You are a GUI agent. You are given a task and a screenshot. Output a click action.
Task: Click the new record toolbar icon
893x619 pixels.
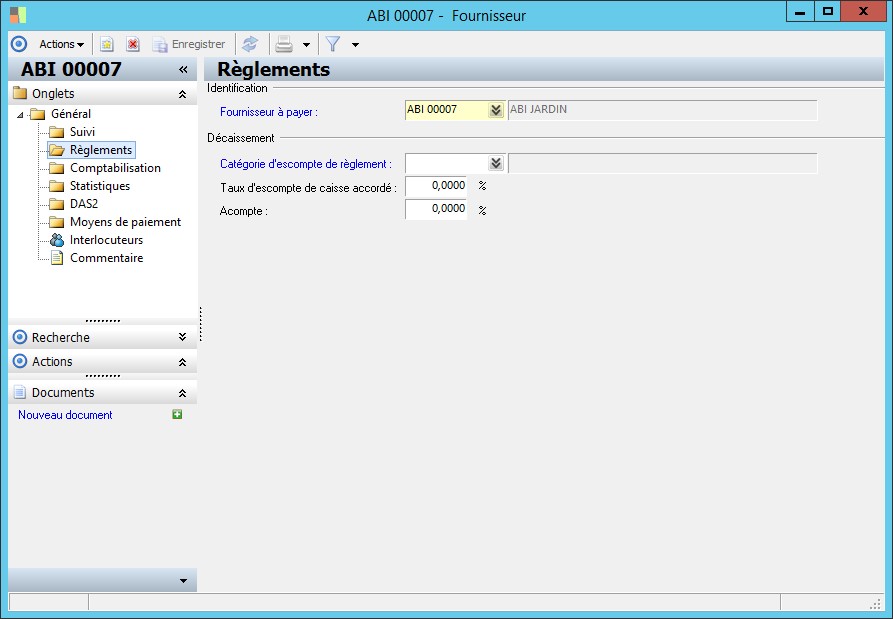(107, 44)
